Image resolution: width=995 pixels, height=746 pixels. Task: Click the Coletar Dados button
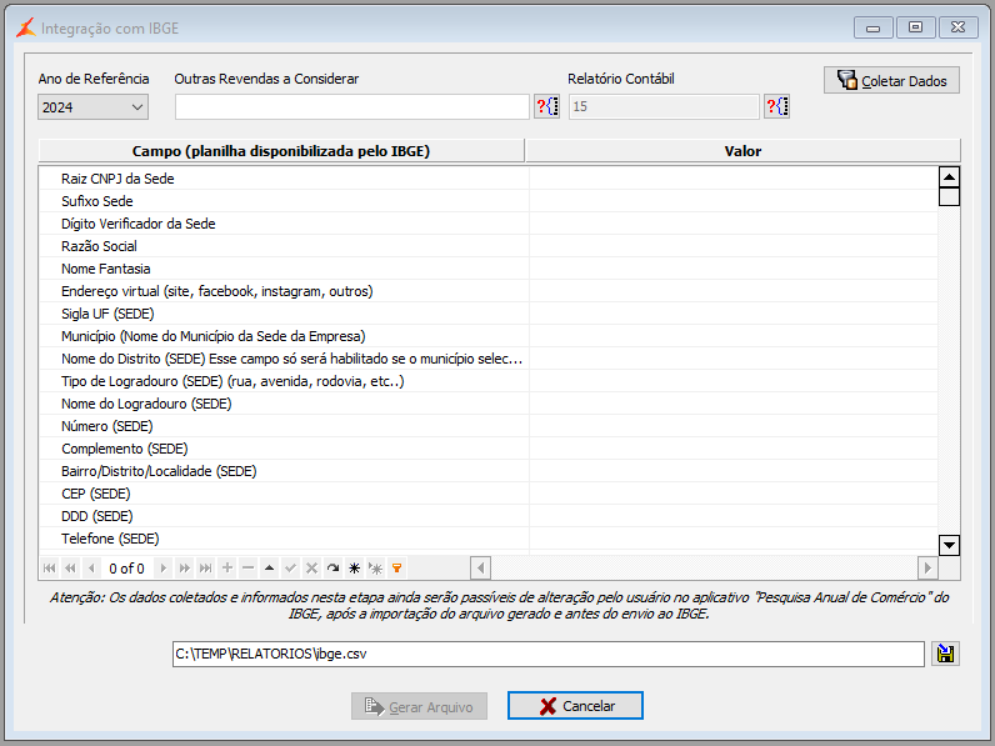tap(892, 81)
